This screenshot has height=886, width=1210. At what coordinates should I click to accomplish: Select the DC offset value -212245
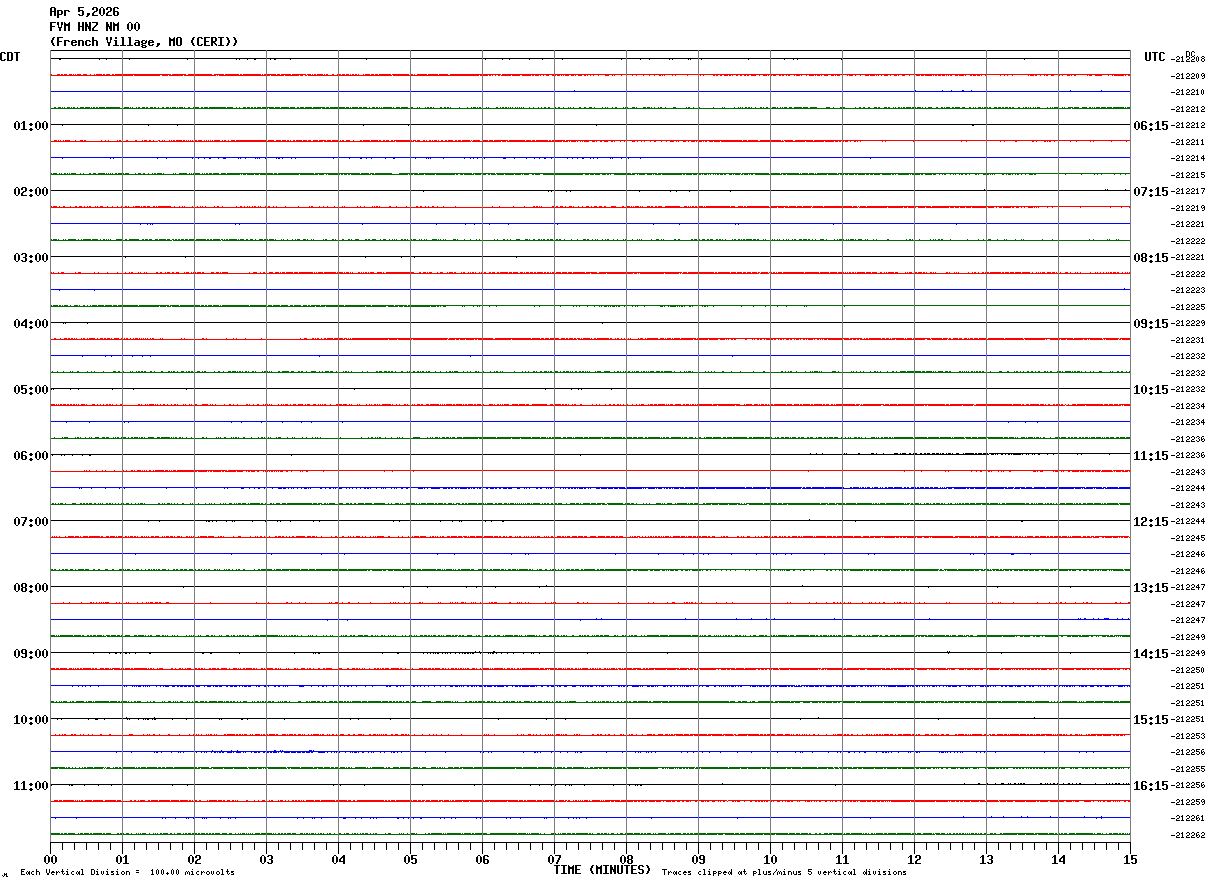[x=1188, y=538]
